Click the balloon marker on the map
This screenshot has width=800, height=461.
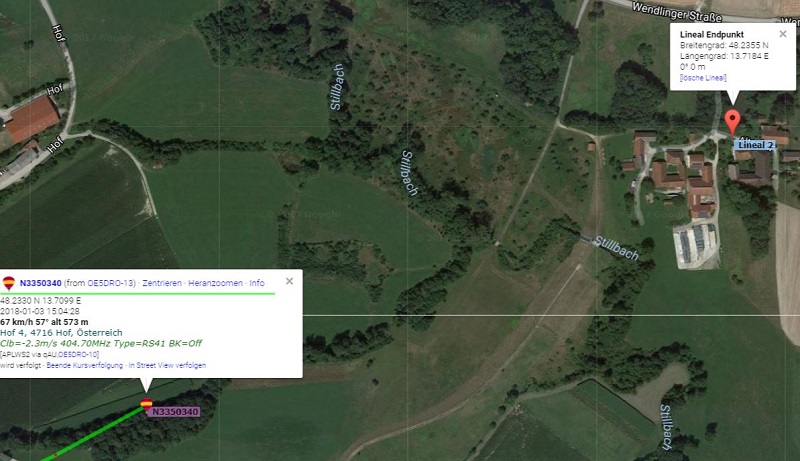(146, 404)
